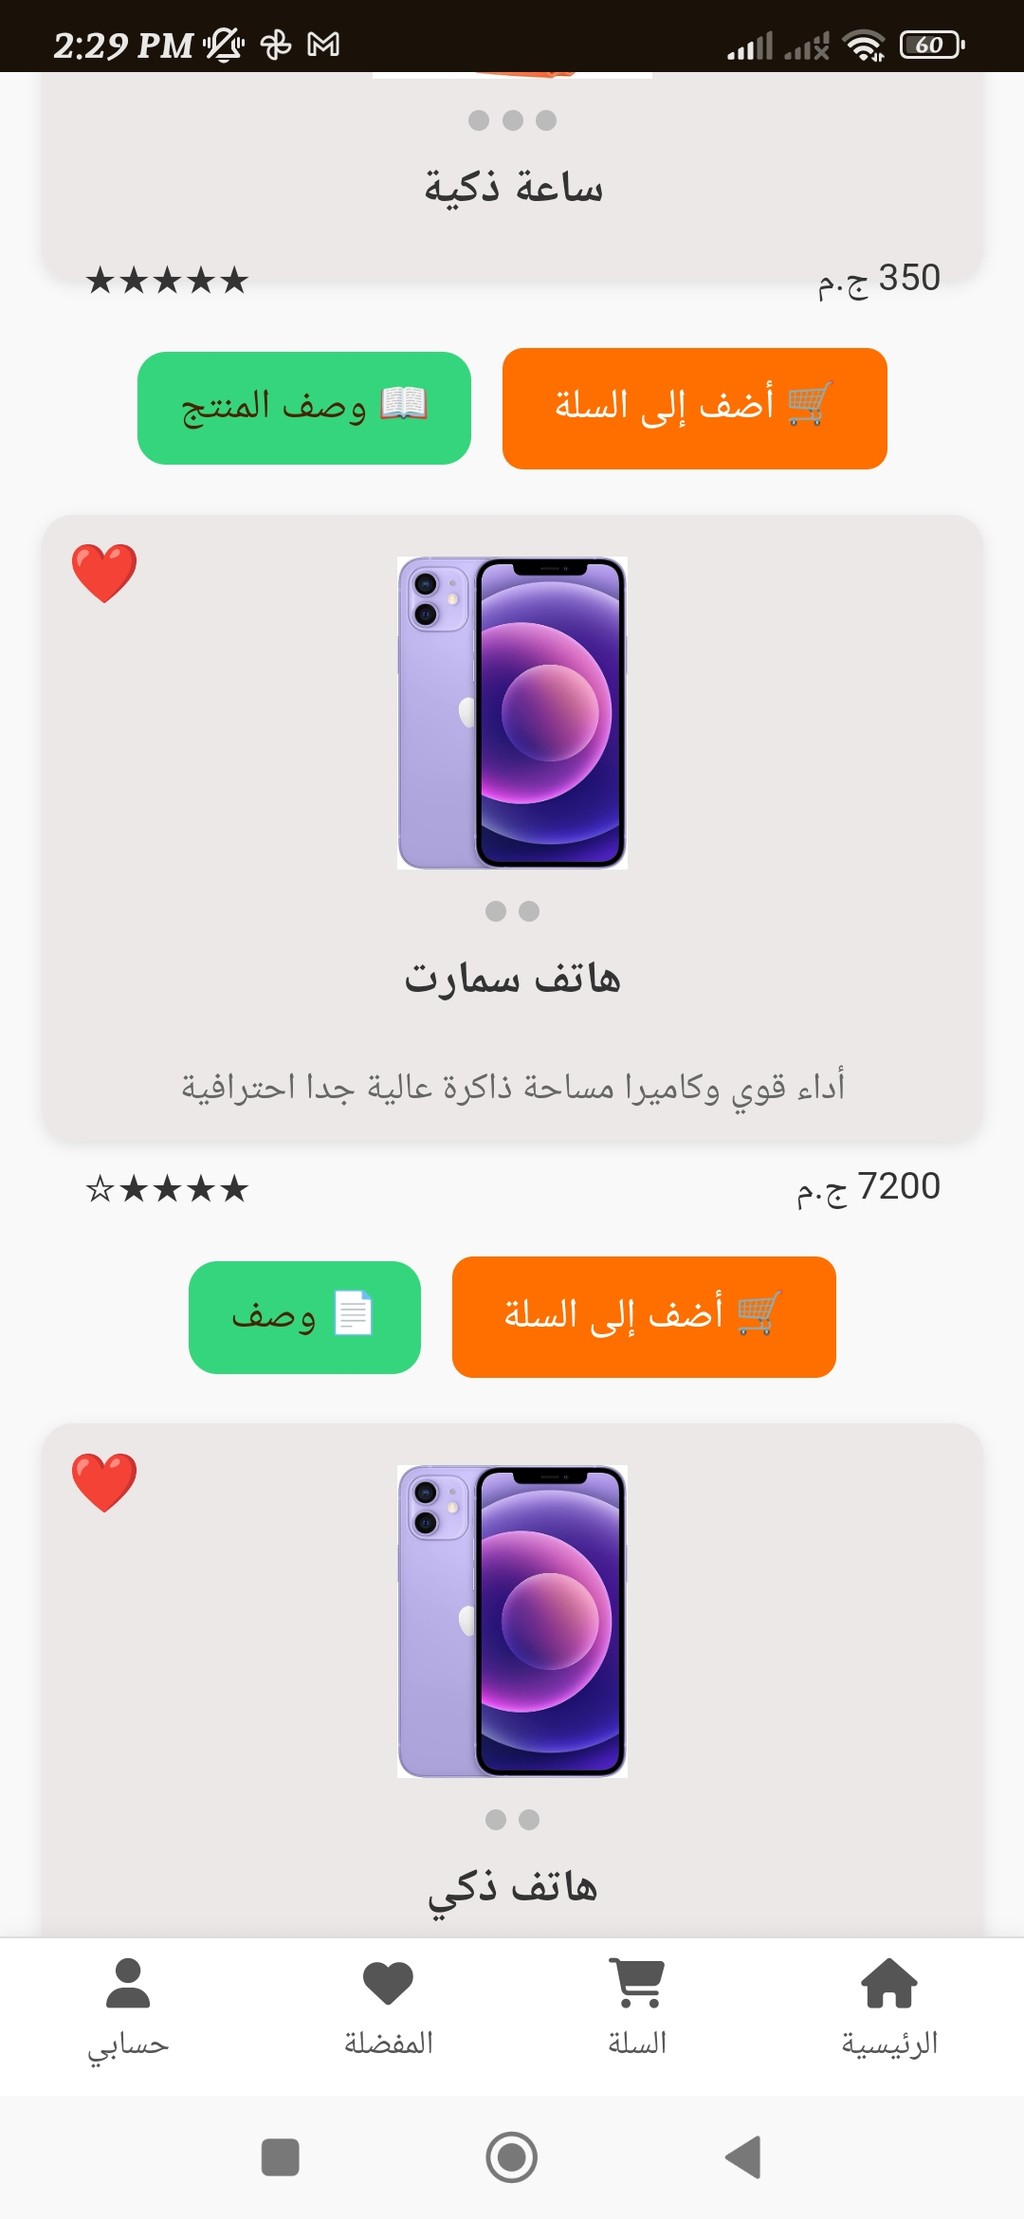Open the وصف description for هاتف سمارت
This screenshot has height=2219, width=1024.
tap(304, 1317)
